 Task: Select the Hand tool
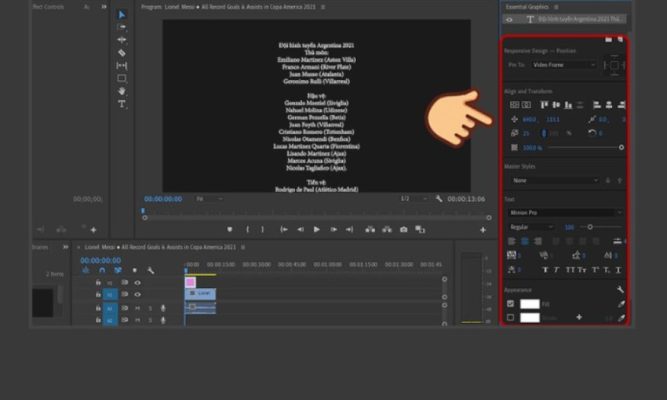click(122, 91)
